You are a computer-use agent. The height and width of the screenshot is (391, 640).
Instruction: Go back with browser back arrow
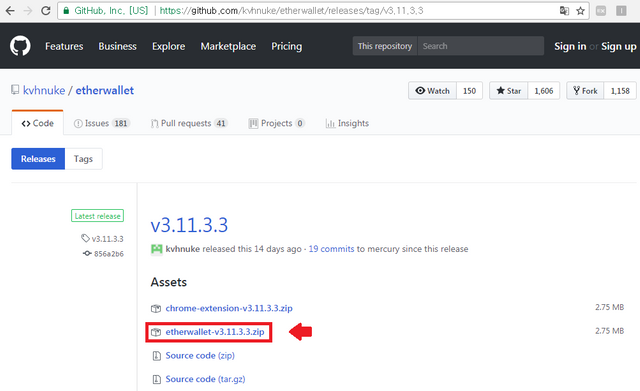[x=10, y=11]
